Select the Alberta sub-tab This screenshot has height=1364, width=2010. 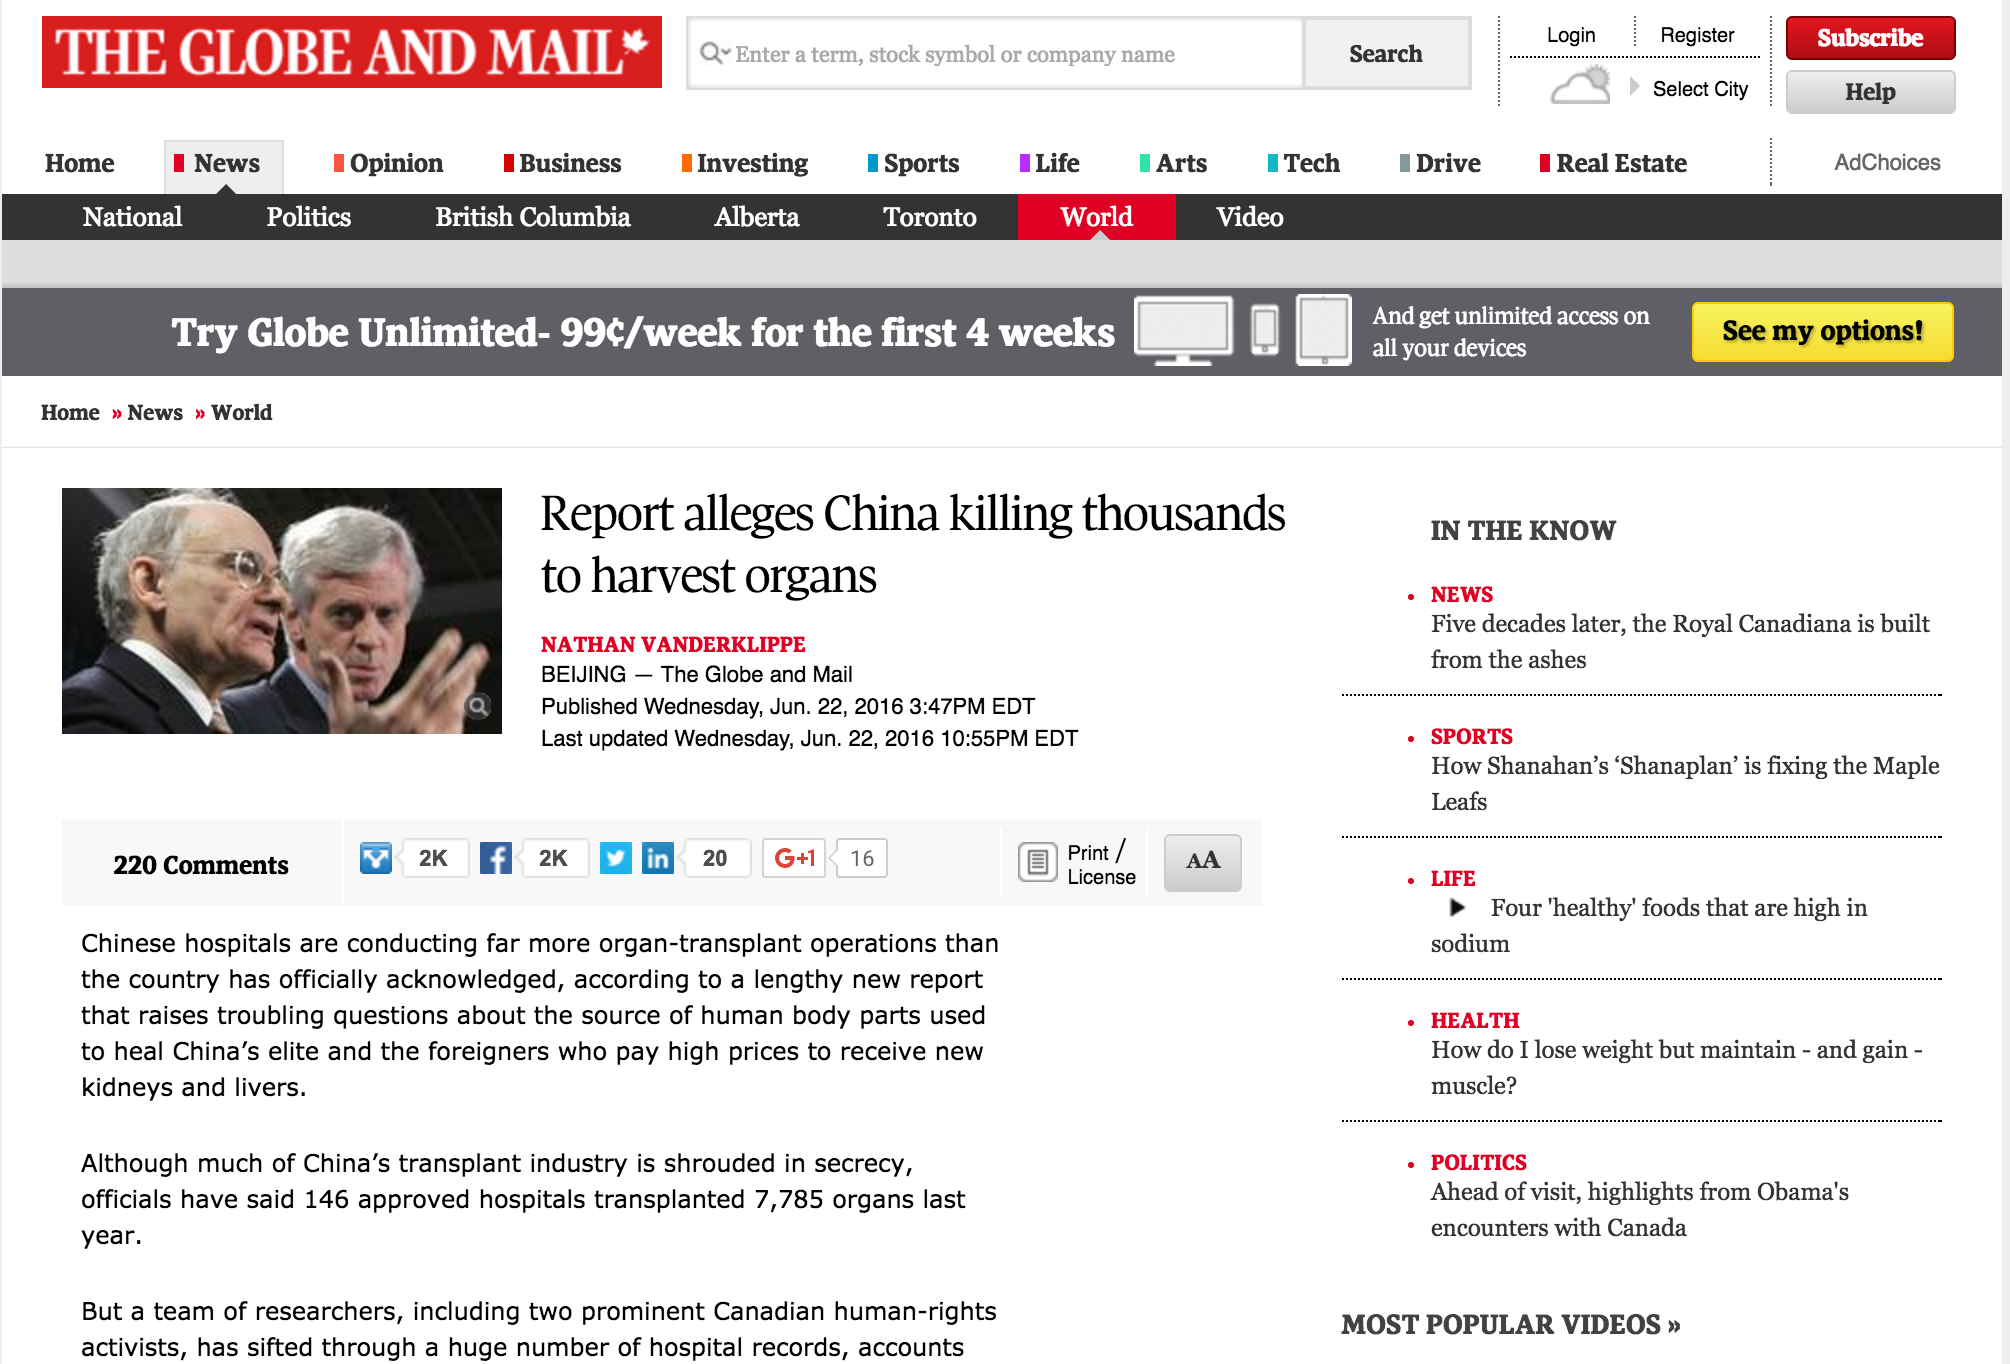pyautogui.click(x=756, y=217)
